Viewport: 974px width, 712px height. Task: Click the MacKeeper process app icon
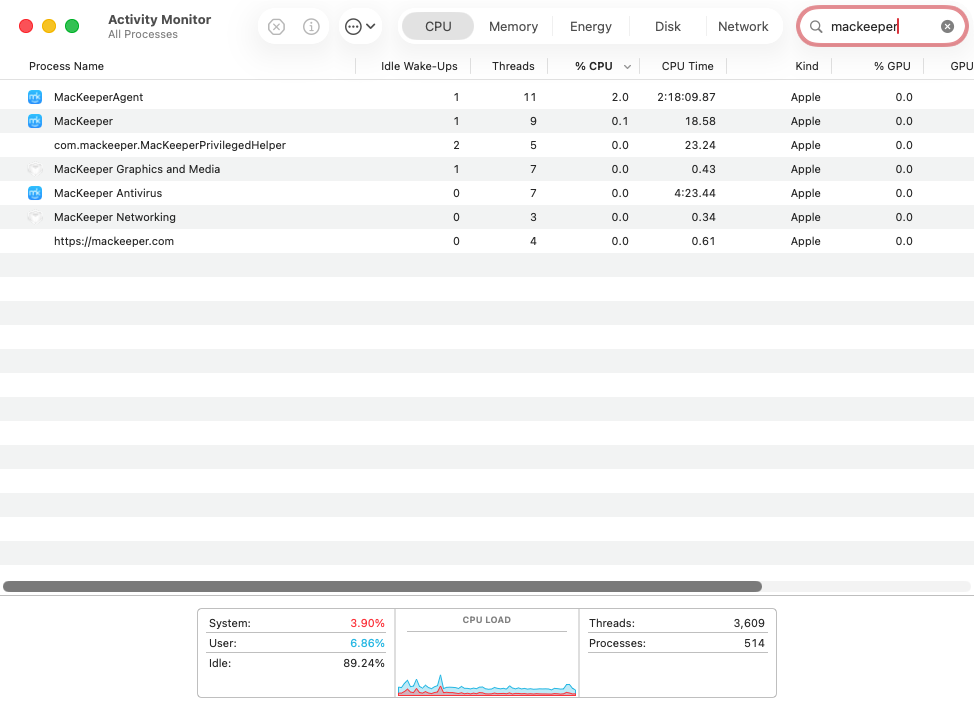coord(35,121)
